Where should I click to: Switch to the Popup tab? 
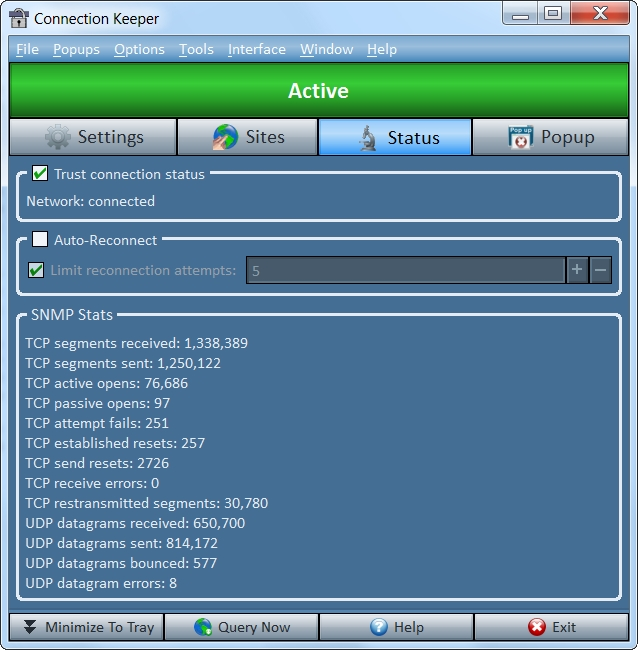(x=551, y=137)
